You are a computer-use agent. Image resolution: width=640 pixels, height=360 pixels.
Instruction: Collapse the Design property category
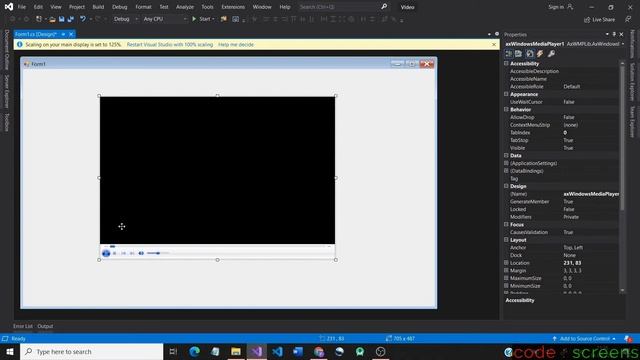[x=506, y=186]
